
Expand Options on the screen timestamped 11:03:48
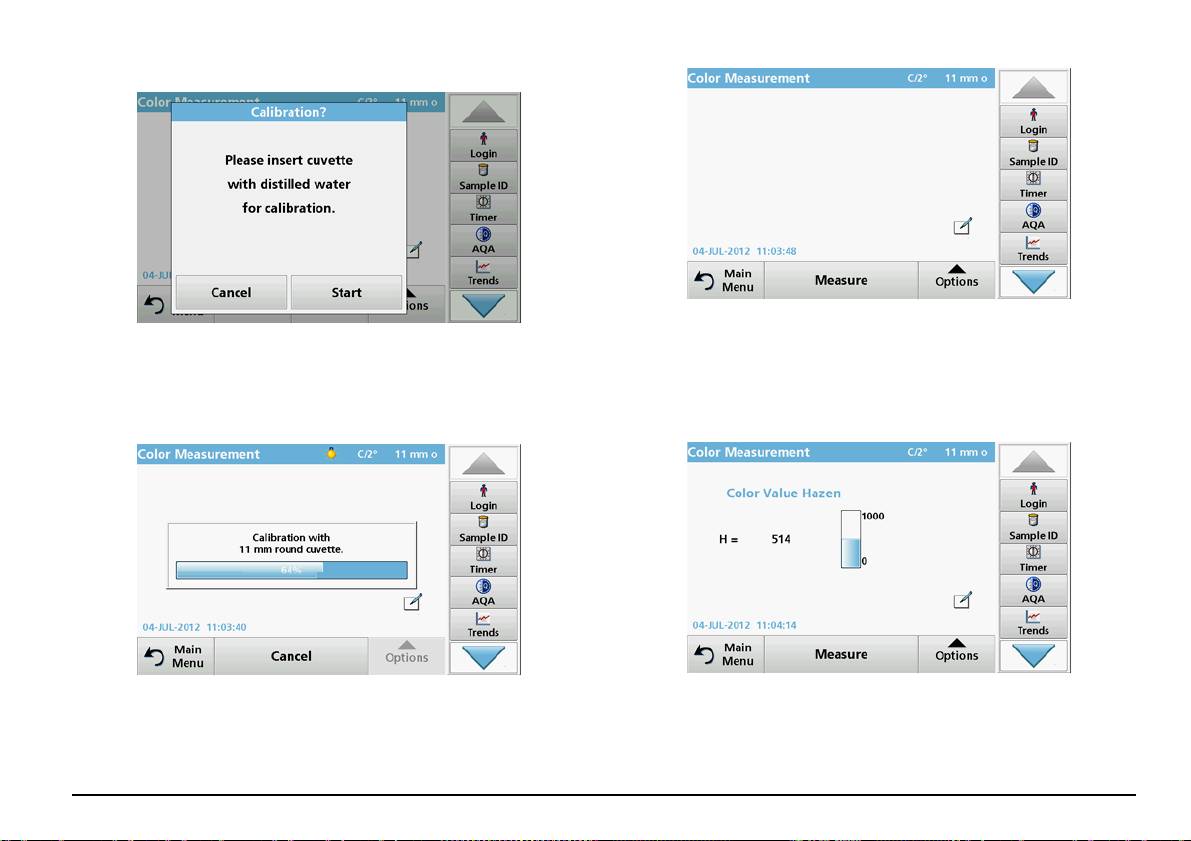(956, 280)
